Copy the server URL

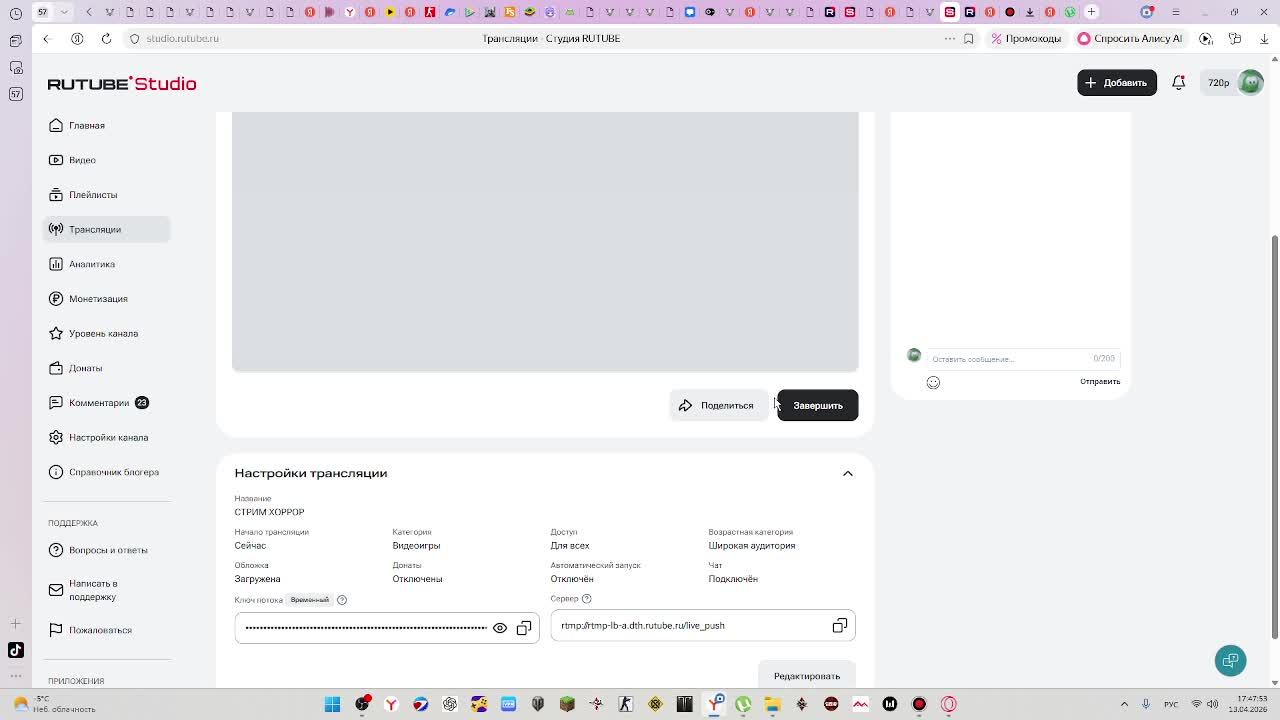840,626
